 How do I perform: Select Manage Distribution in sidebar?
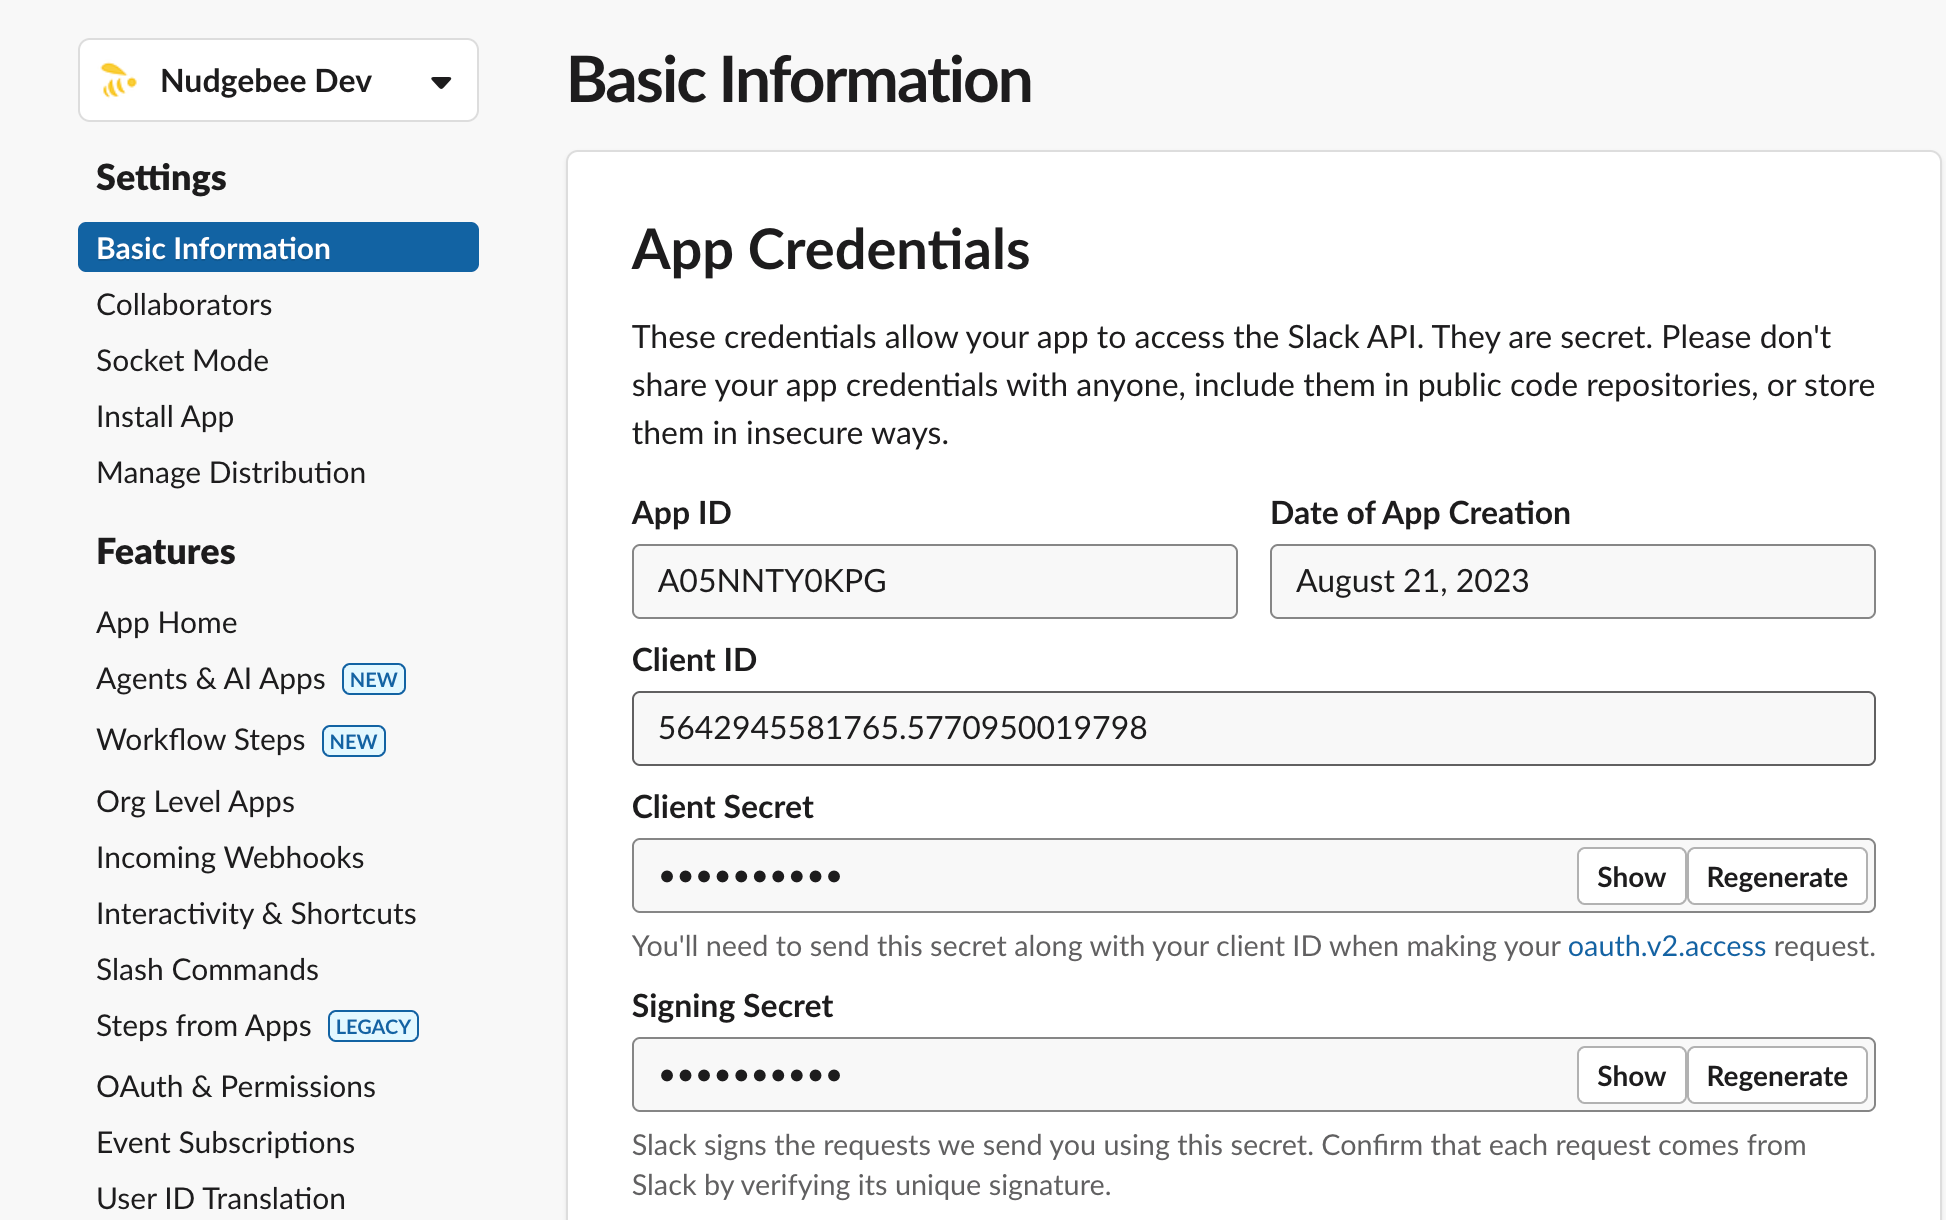(x=231, y=472)
